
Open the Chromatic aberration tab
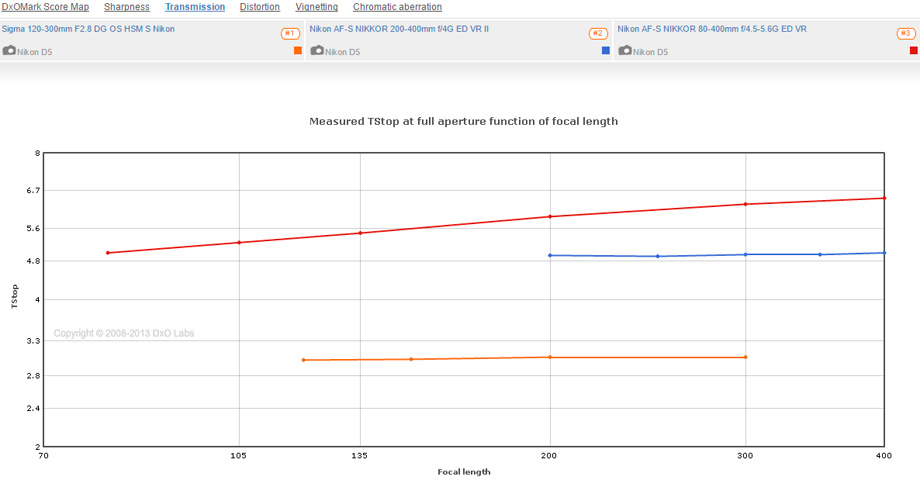point(397,7)
